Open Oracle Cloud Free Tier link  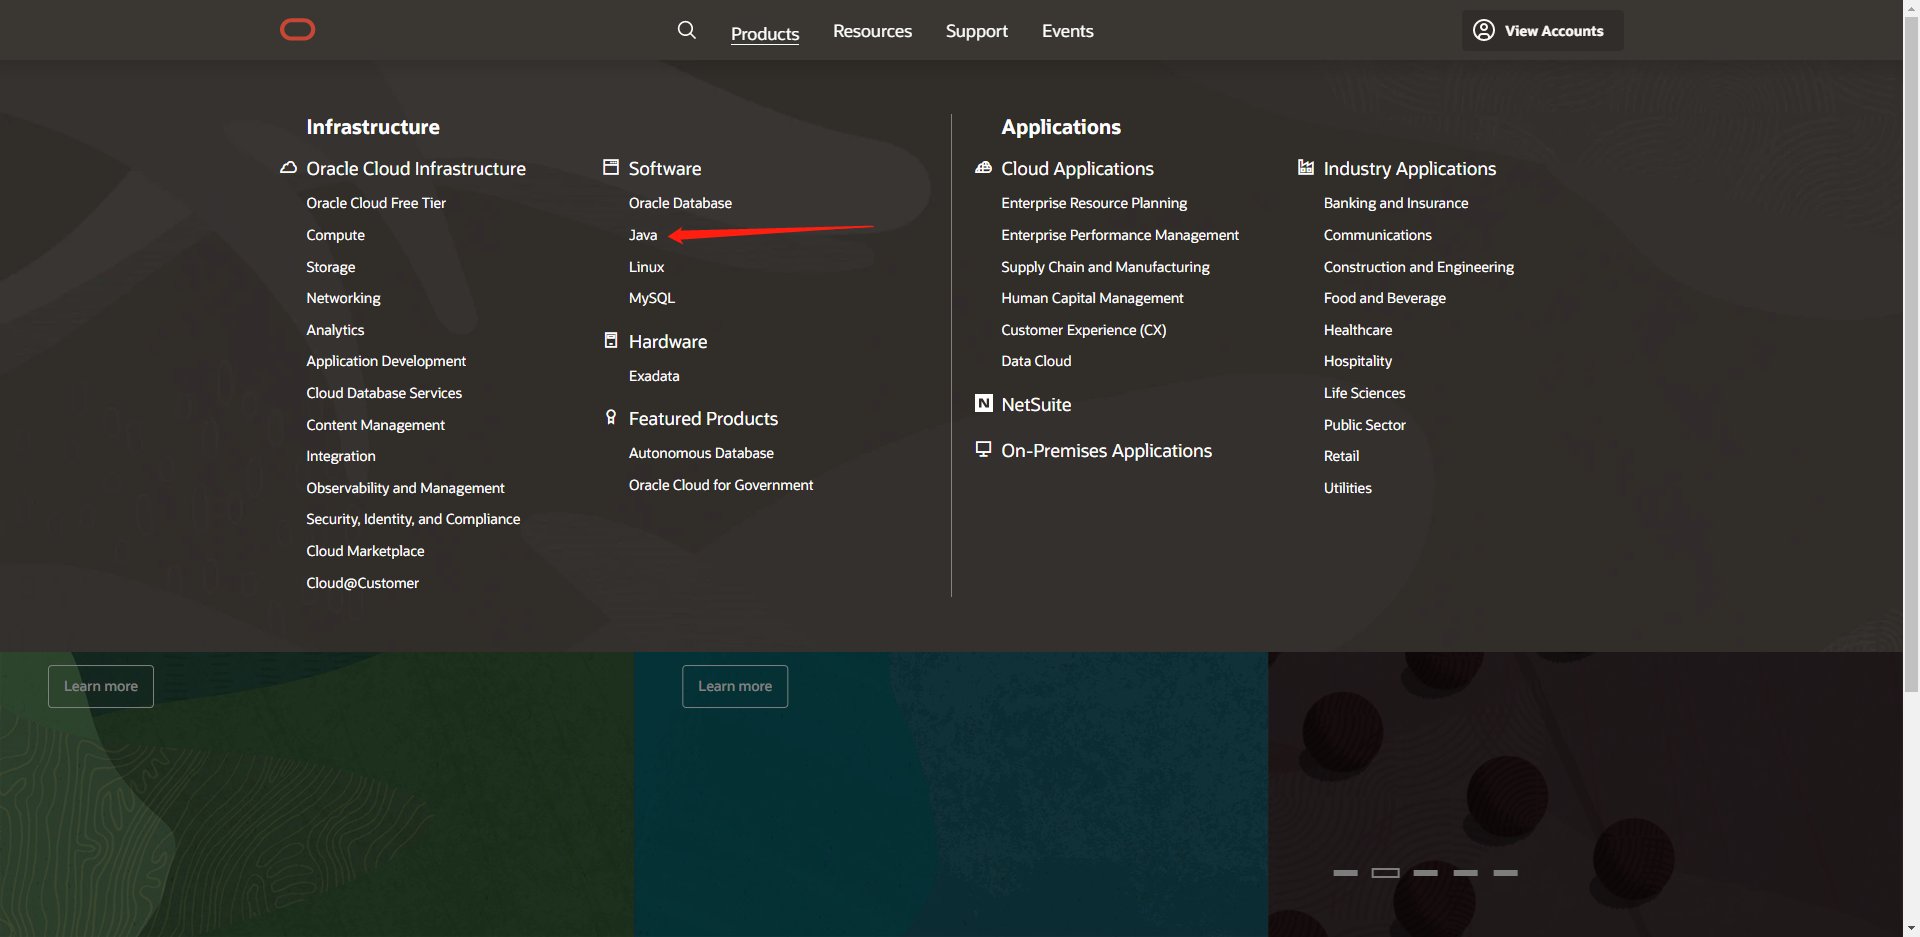(376, 203)
